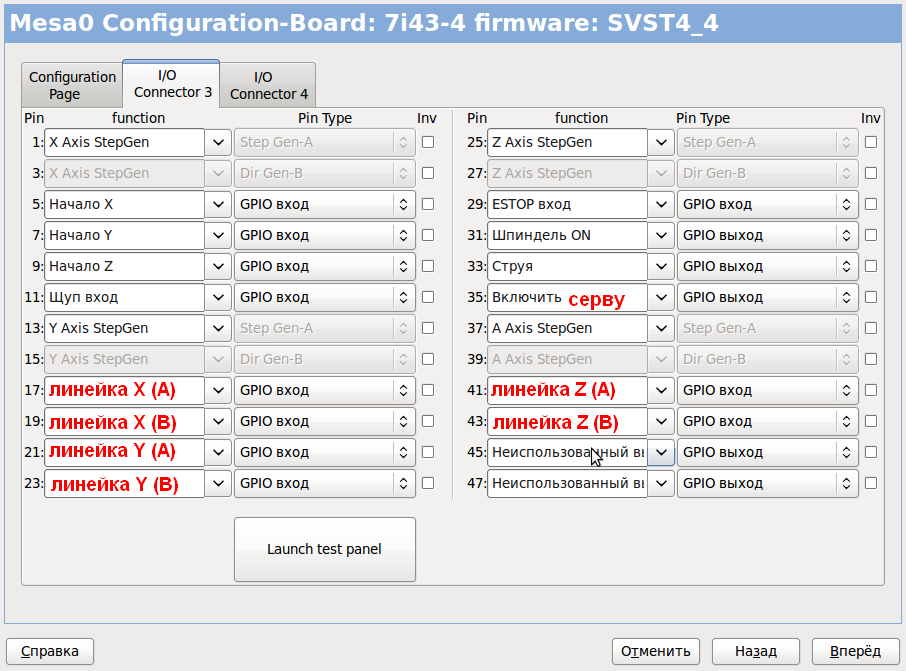906x671 pixels.
Task: Open function dropdown arrow for pin 31
Action: [661, 235]
